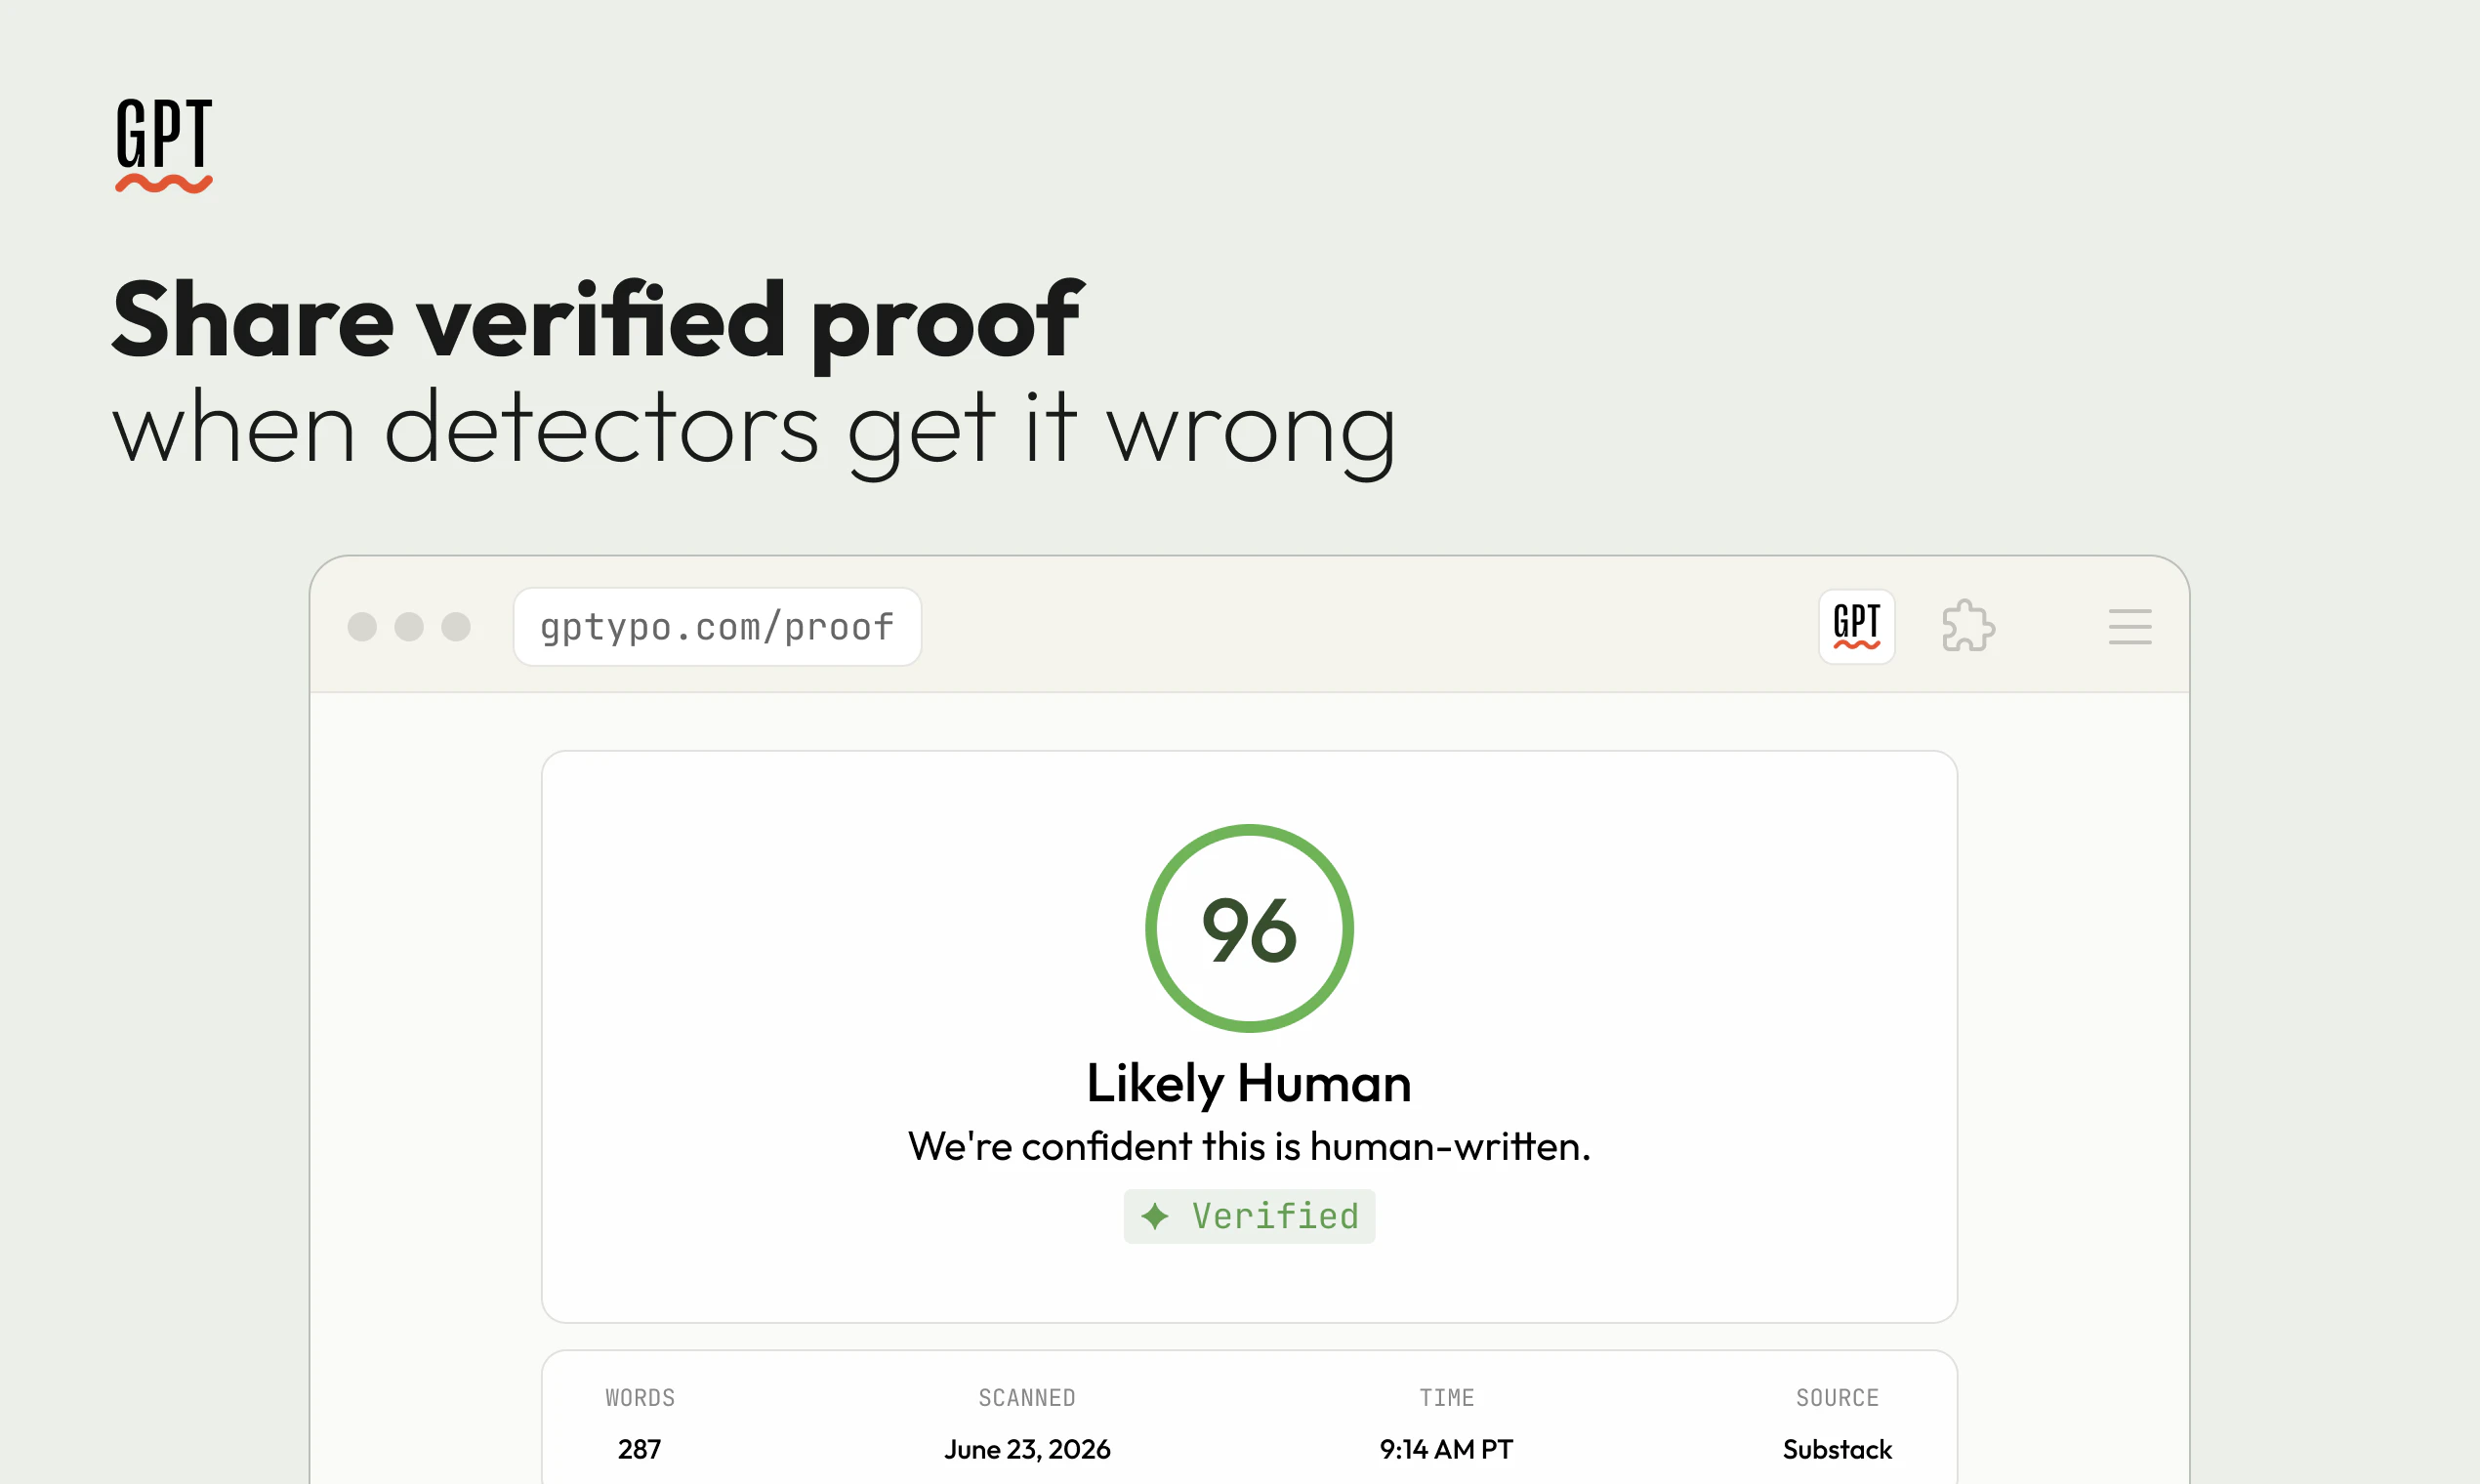The height and width of the screenshot is (1484, 2480).
Task: Click the gptypo.com/proof address bar
Action: tap(717, 627)
